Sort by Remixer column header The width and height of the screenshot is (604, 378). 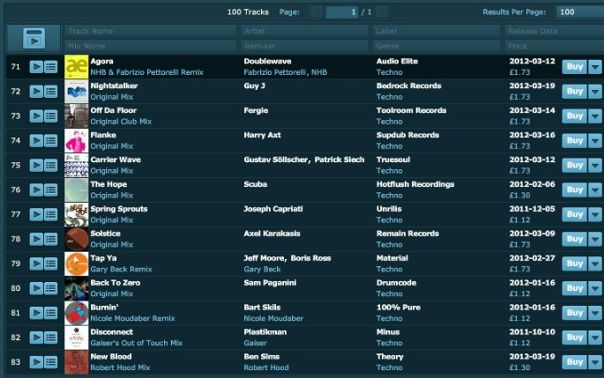pyautogui.click(x=304, y=46)
